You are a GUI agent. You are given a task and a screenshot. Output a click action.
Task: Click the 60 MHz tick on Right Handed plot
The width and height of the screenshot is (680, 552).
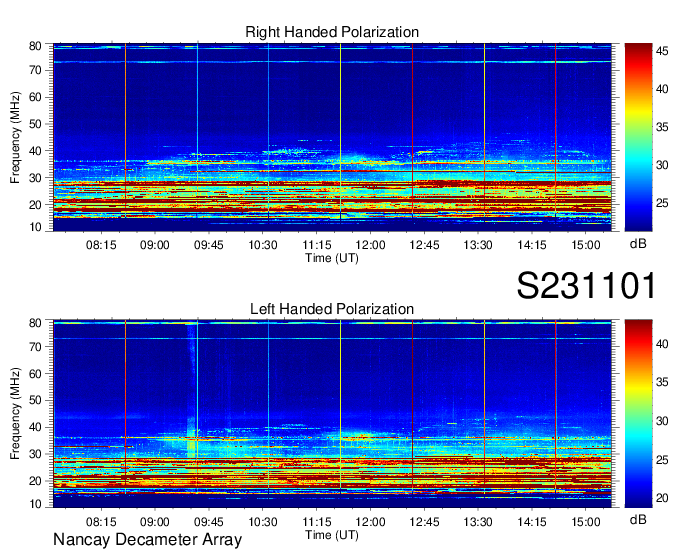pos(35,97)
